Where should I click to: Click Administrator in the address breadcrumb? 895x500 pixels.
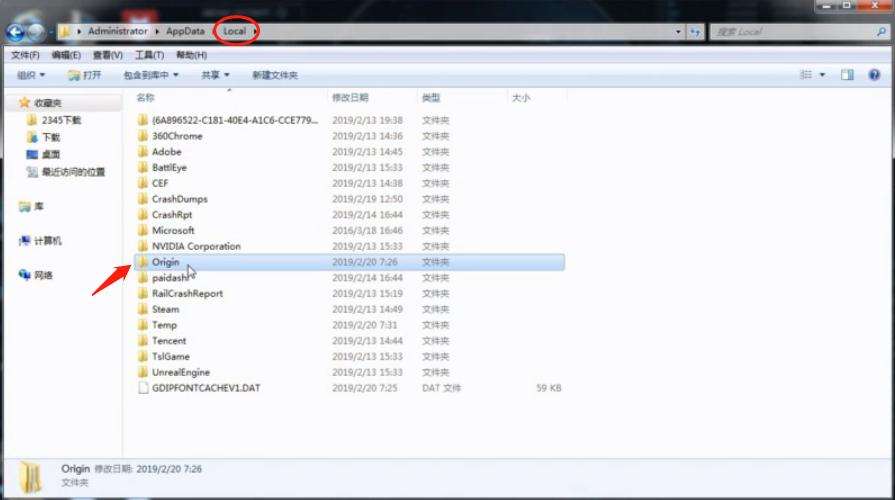(x=118, y=31)
